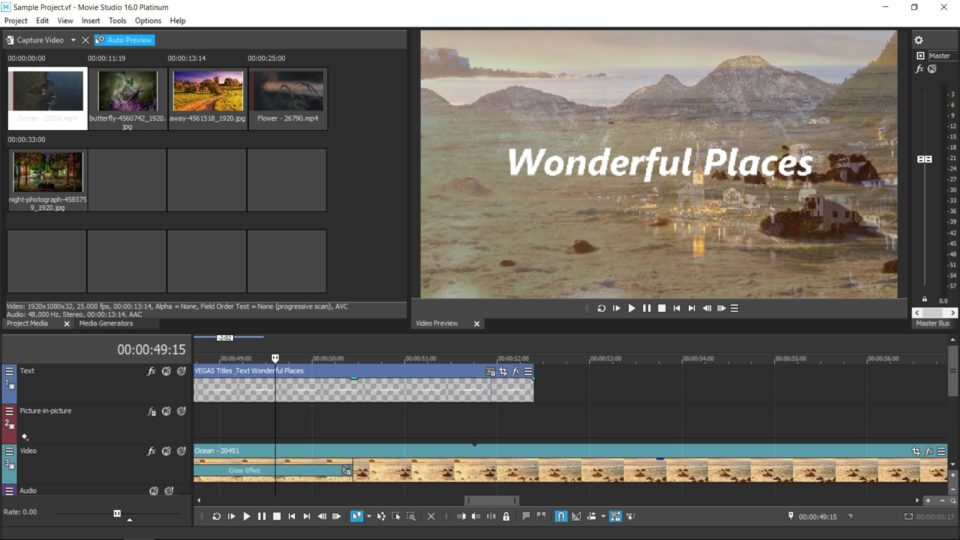This screenshot has width=960, height=540.
Task: Open Generated Media editor on the Text clip
Action: click(490, 371)
